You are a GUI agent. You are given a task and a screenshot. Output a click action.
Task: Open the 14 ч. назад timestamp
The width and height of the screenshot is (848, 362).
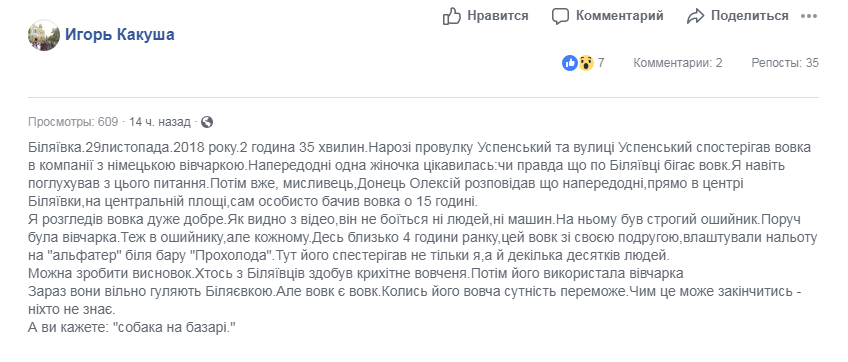(160, 122)
